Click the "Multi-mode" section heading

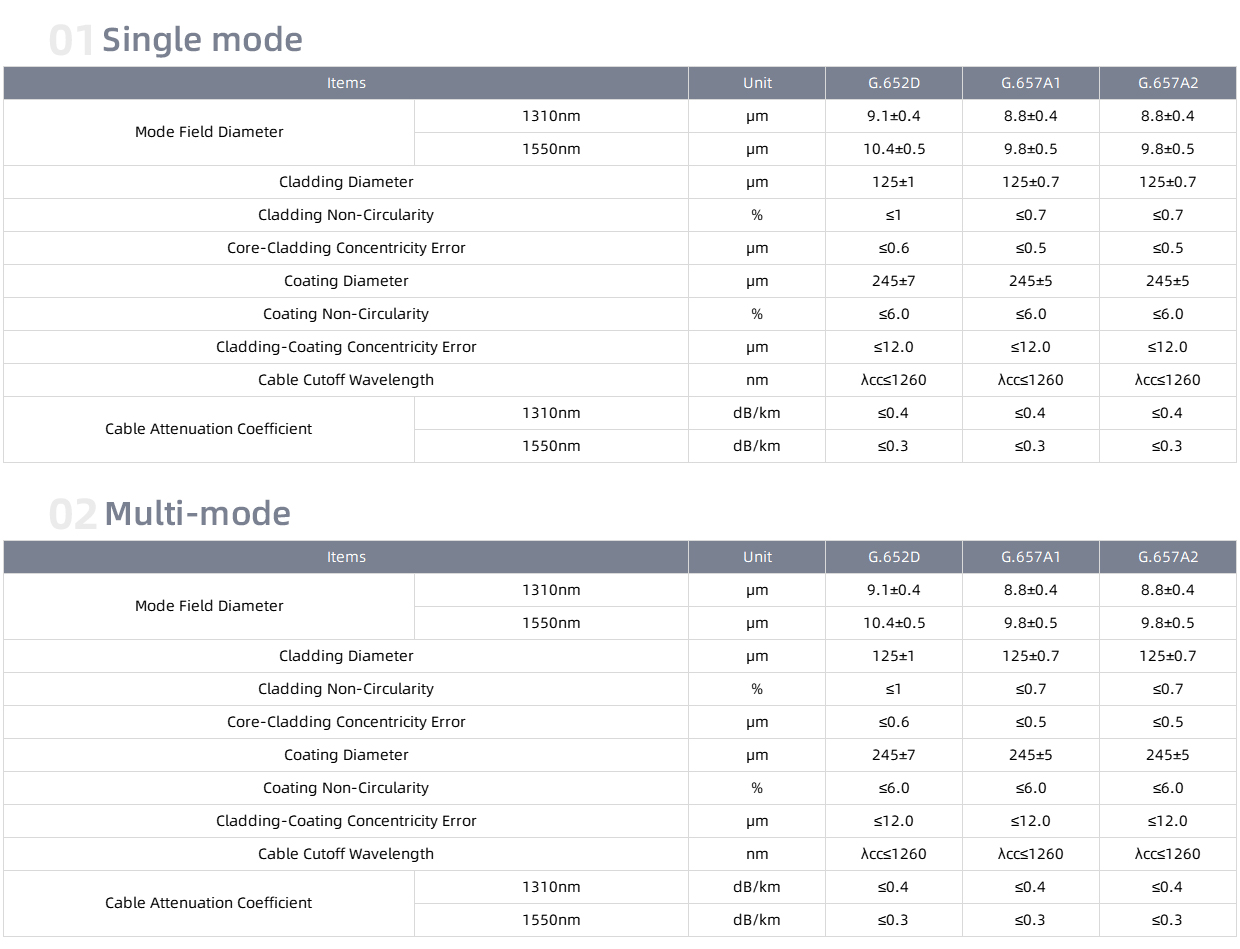[197, 514]
